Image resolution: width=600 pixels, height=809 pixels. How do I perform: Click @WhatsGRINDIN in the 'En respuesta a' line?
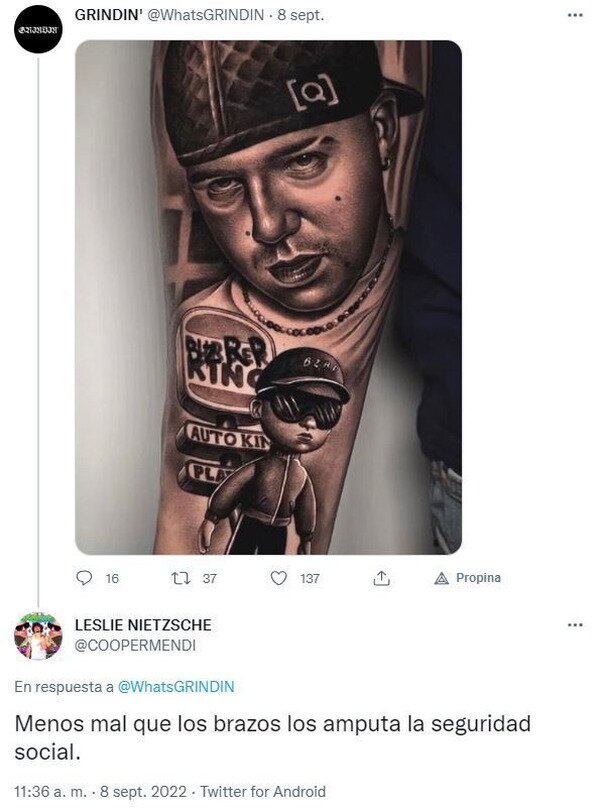pyautogui.click(x=176, y=686)
